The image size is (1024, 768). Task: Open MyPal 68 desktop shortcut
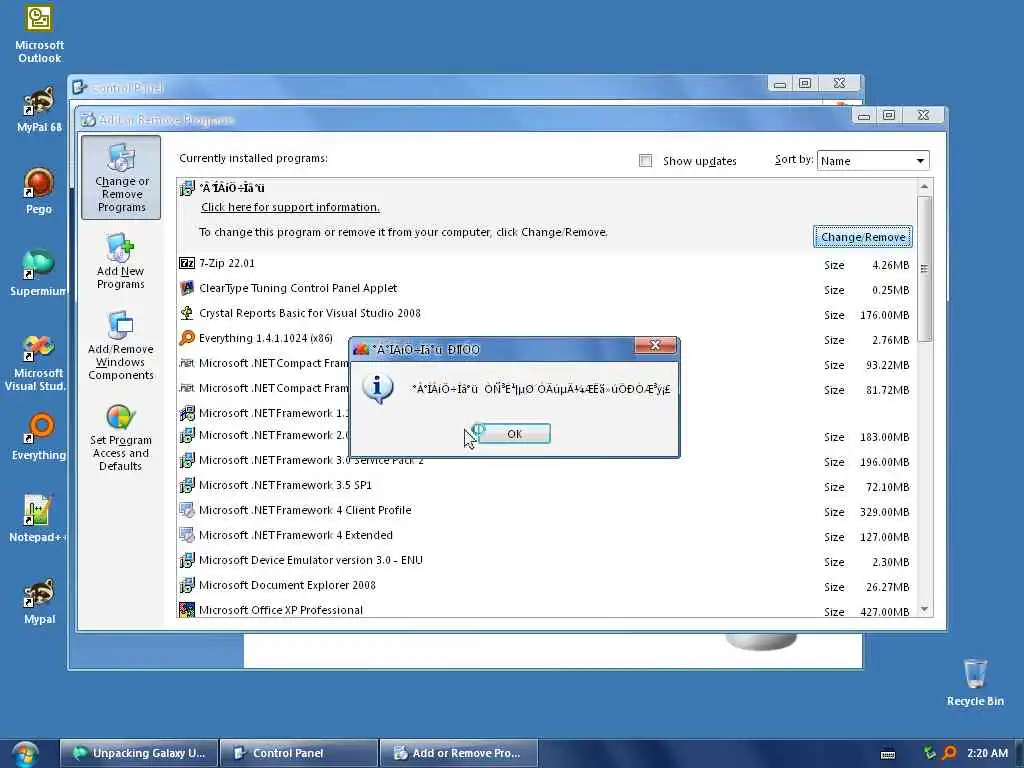pyautogui.click(x=39, y=110)
